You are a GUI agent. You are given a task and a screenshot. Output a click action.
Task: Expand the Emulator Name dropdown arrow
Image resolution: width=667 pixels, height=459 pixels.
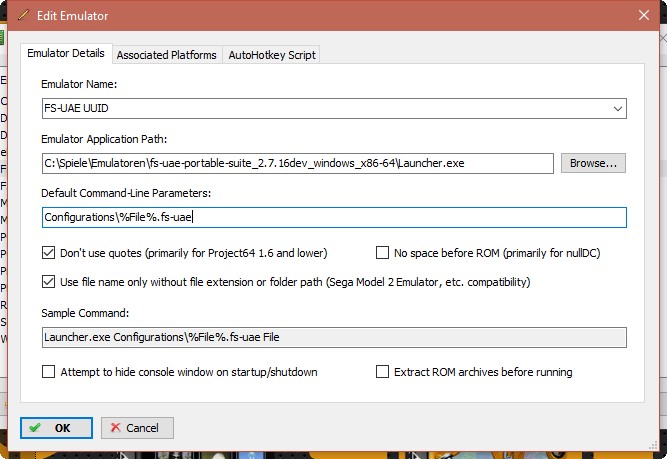(617, 108)
